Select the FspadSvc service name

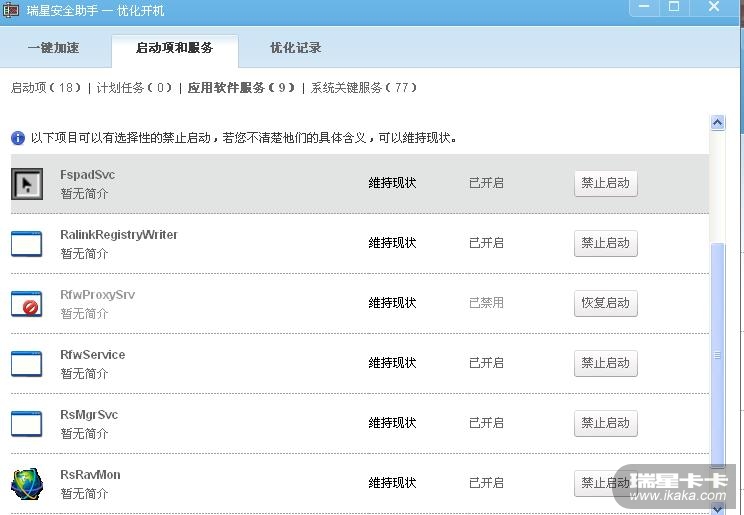point(88,175)
